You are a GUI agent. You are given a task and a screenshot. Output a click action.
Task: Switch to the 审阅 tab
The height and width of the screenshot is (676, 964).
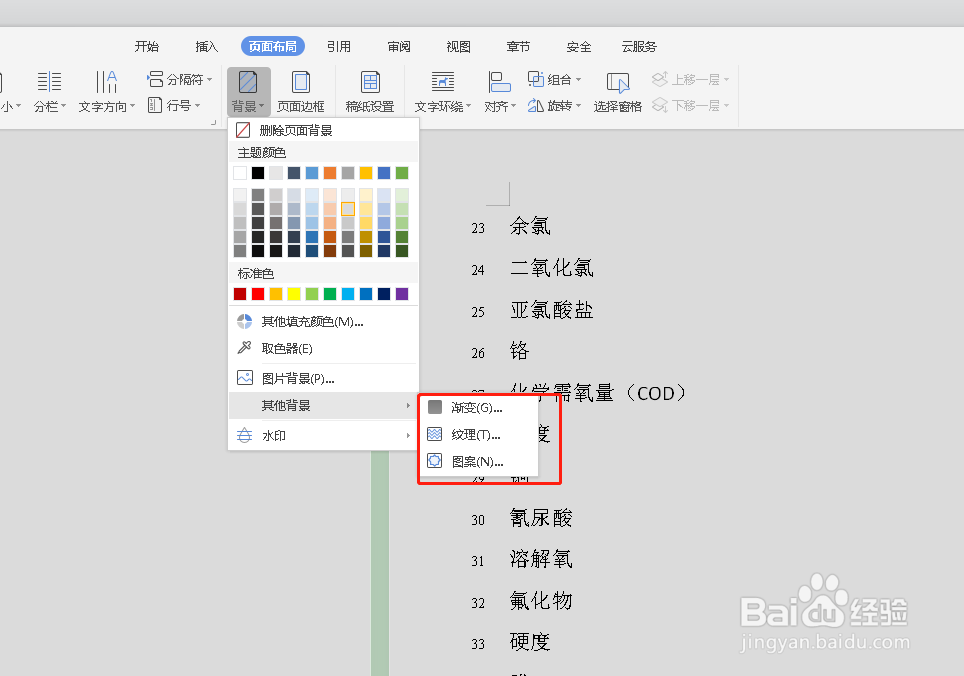click(x=399, y=47)
